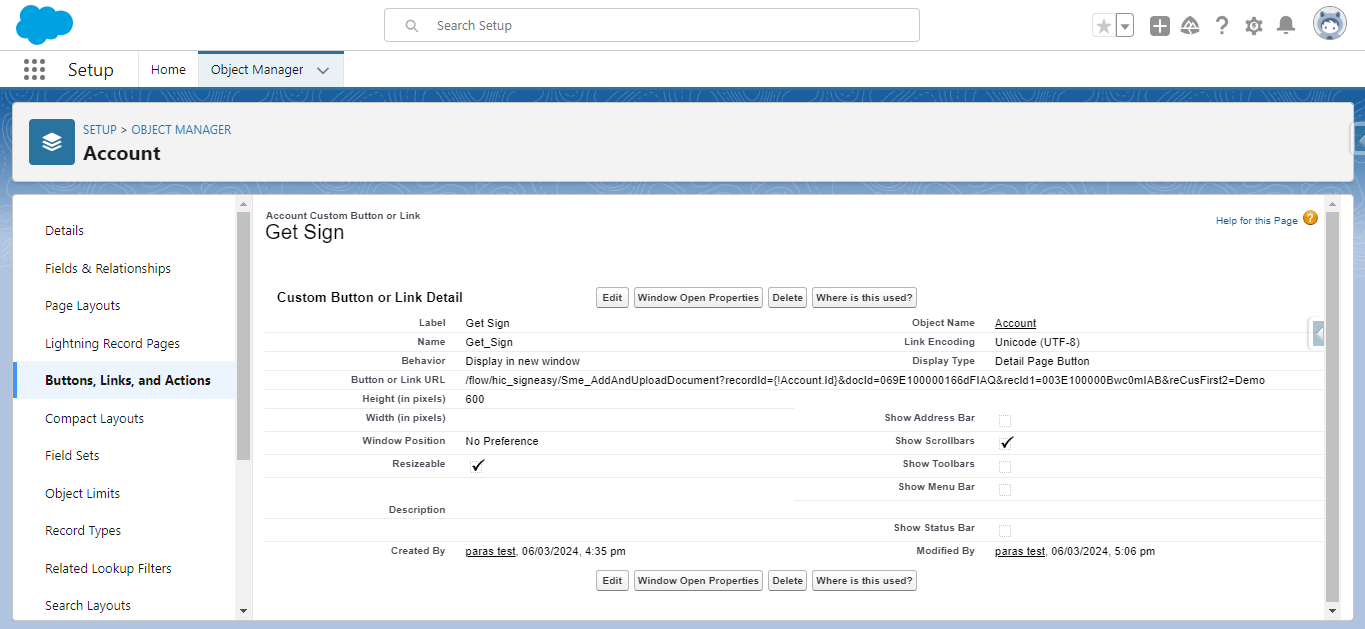
Task: Click the bottom Window Open Properties button
Action: coord(698,581)
